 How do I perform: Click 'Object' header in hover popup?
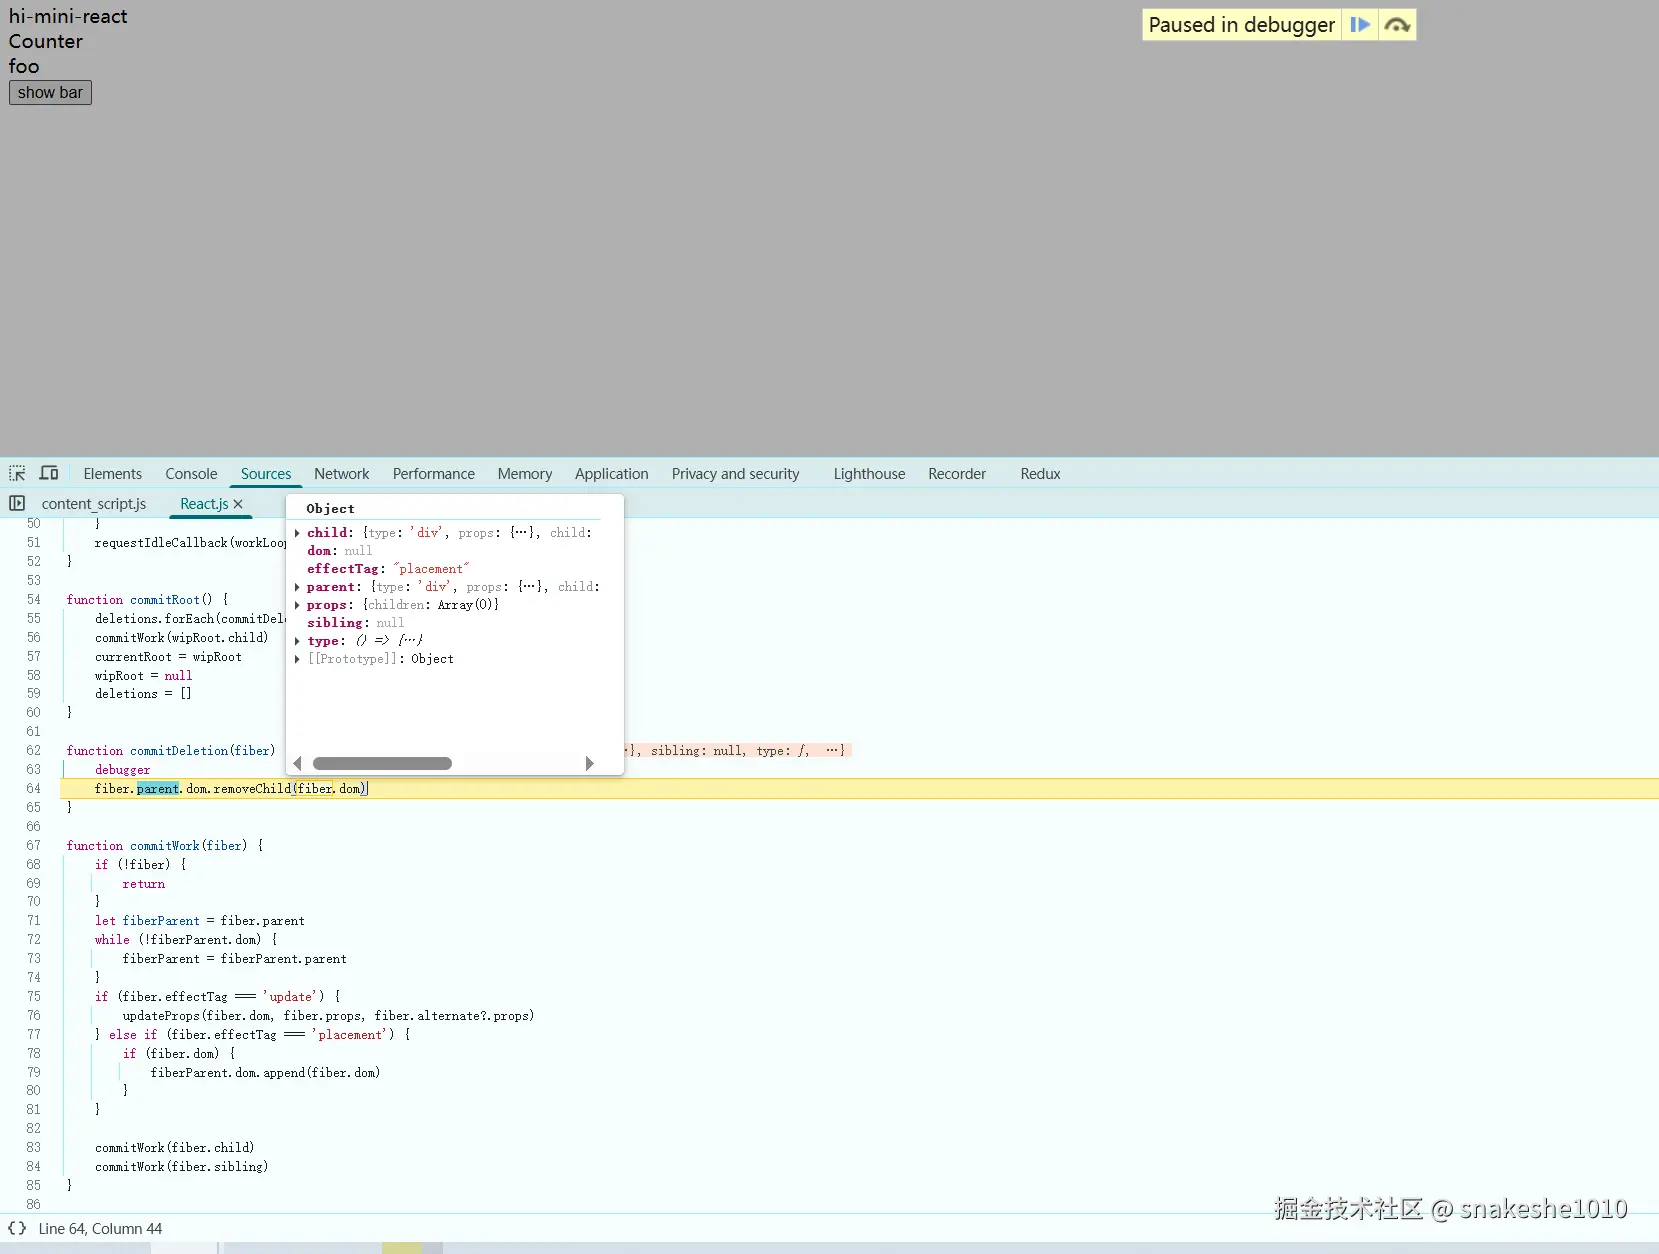click(x=330, y=509)
